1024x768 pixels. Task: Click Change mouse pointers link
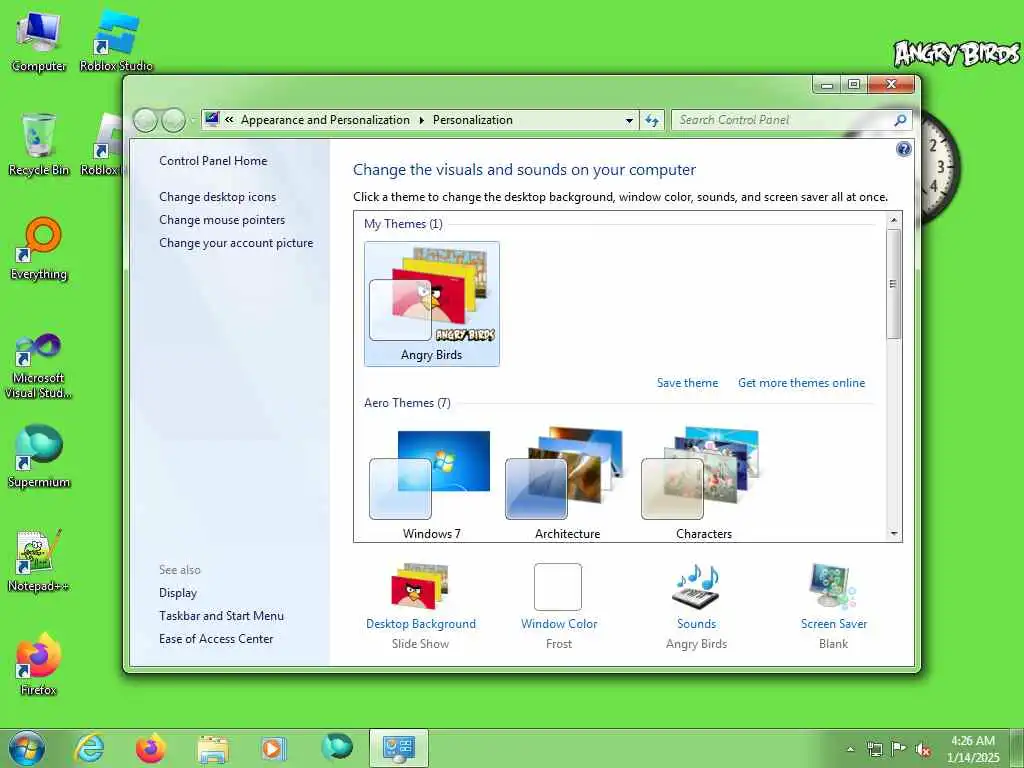click(x=222, y=219)
